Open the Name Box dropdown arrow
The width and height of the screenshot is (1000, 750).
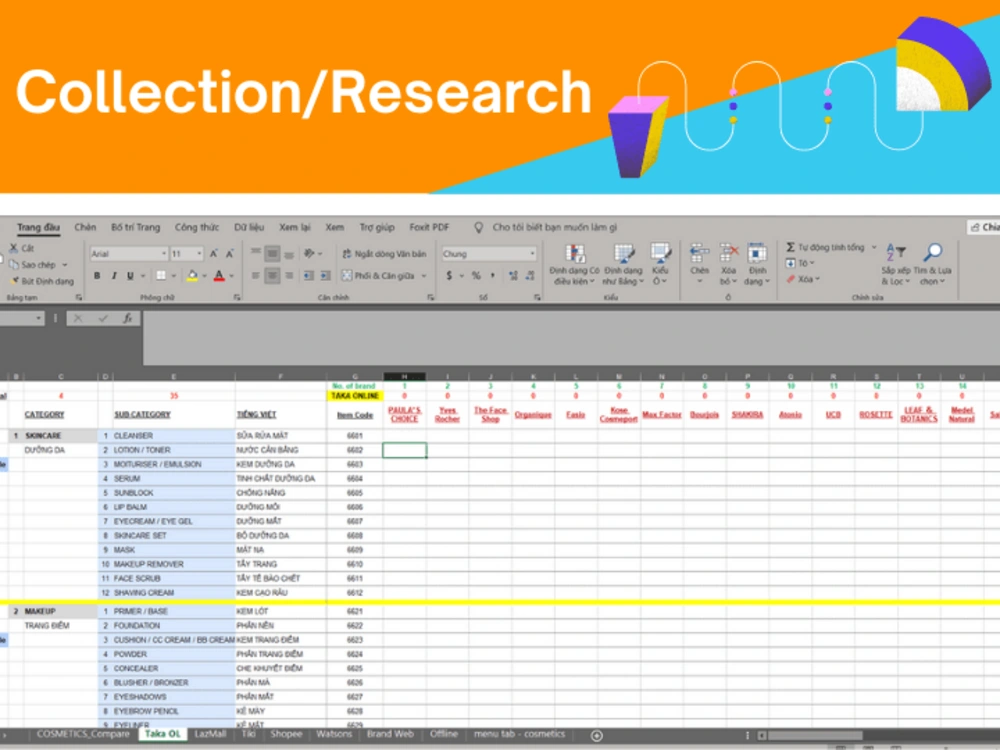click(38, 318)
